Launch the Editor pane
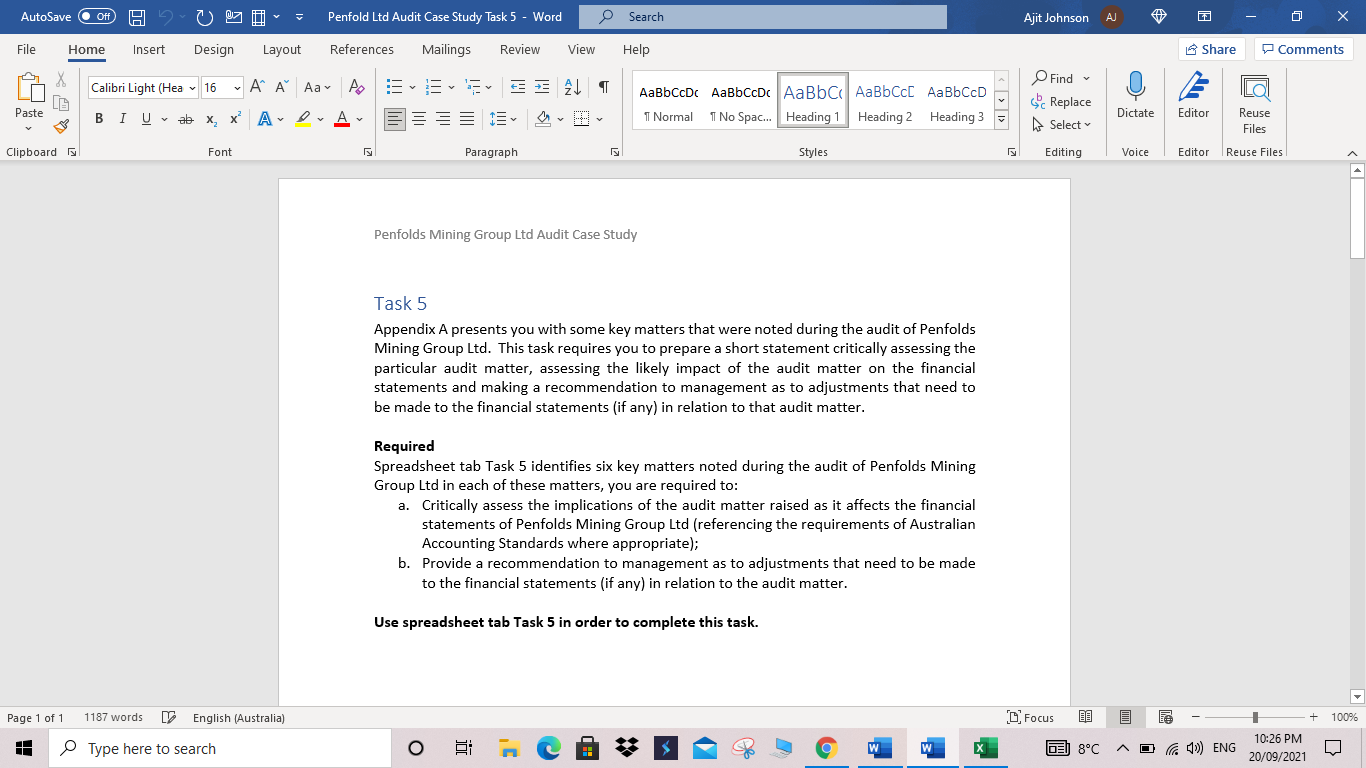The width and height of the screenshot is (1366, 768). tap(1193, 98)
